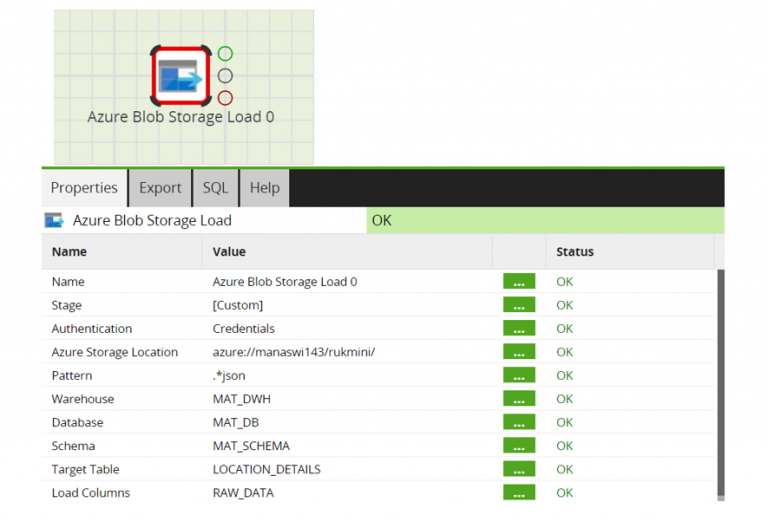Viewport: 768px width, 528px height.
Task: Click ellipsis button for Target Table
Action: 518,469
